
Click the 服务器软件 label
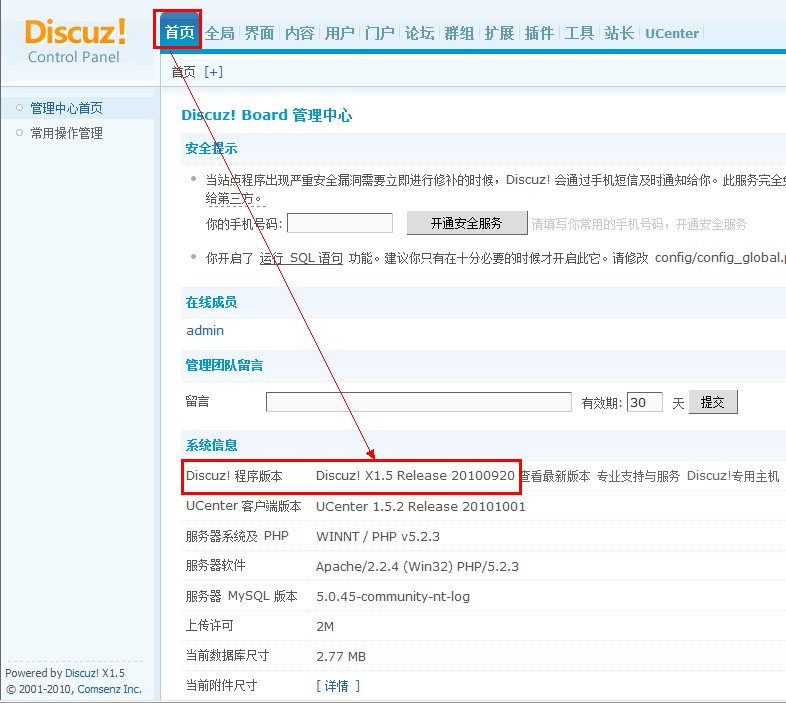(x=216, y=566)
